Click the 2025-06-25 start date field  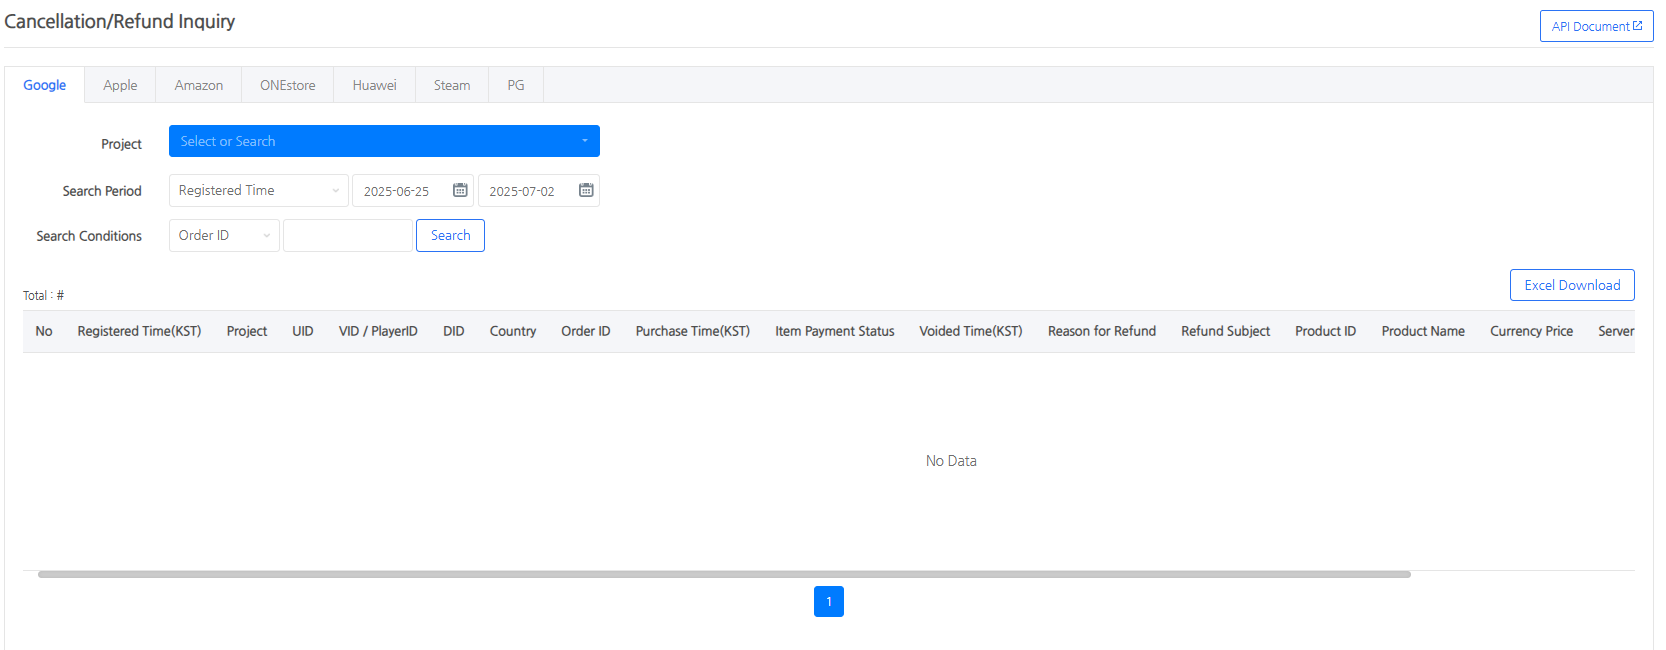pos(400,191)
